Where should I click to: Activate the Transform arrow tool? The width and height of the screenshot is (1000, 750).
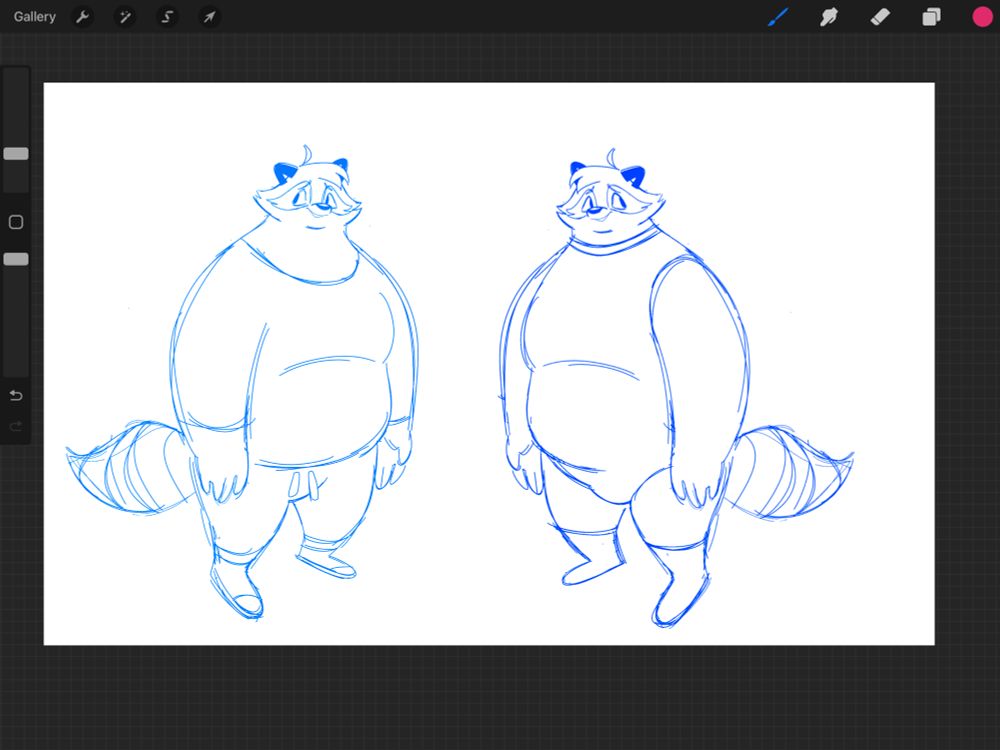coord(209,17)
